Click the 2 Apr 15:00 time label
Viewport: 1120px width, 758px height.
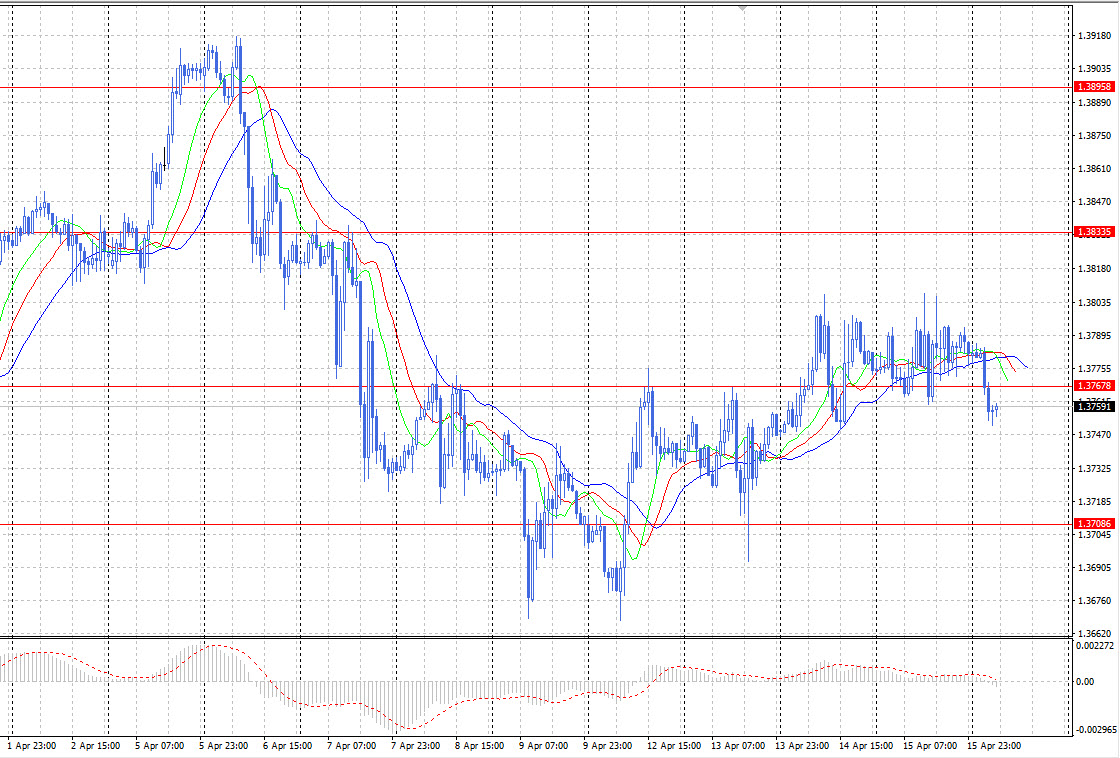click(x=96, y=746)
